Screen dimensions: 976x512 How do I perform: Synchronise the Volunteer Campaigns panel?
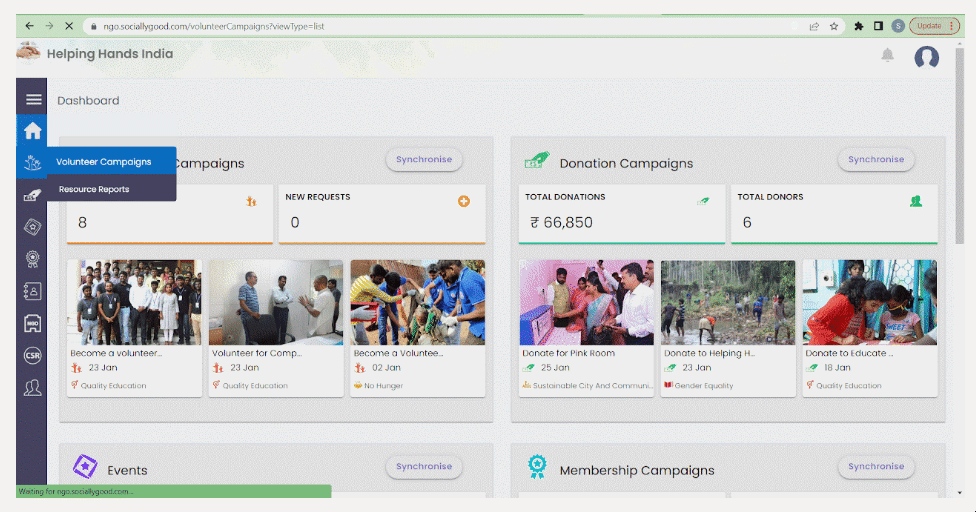tap(424, 159)
